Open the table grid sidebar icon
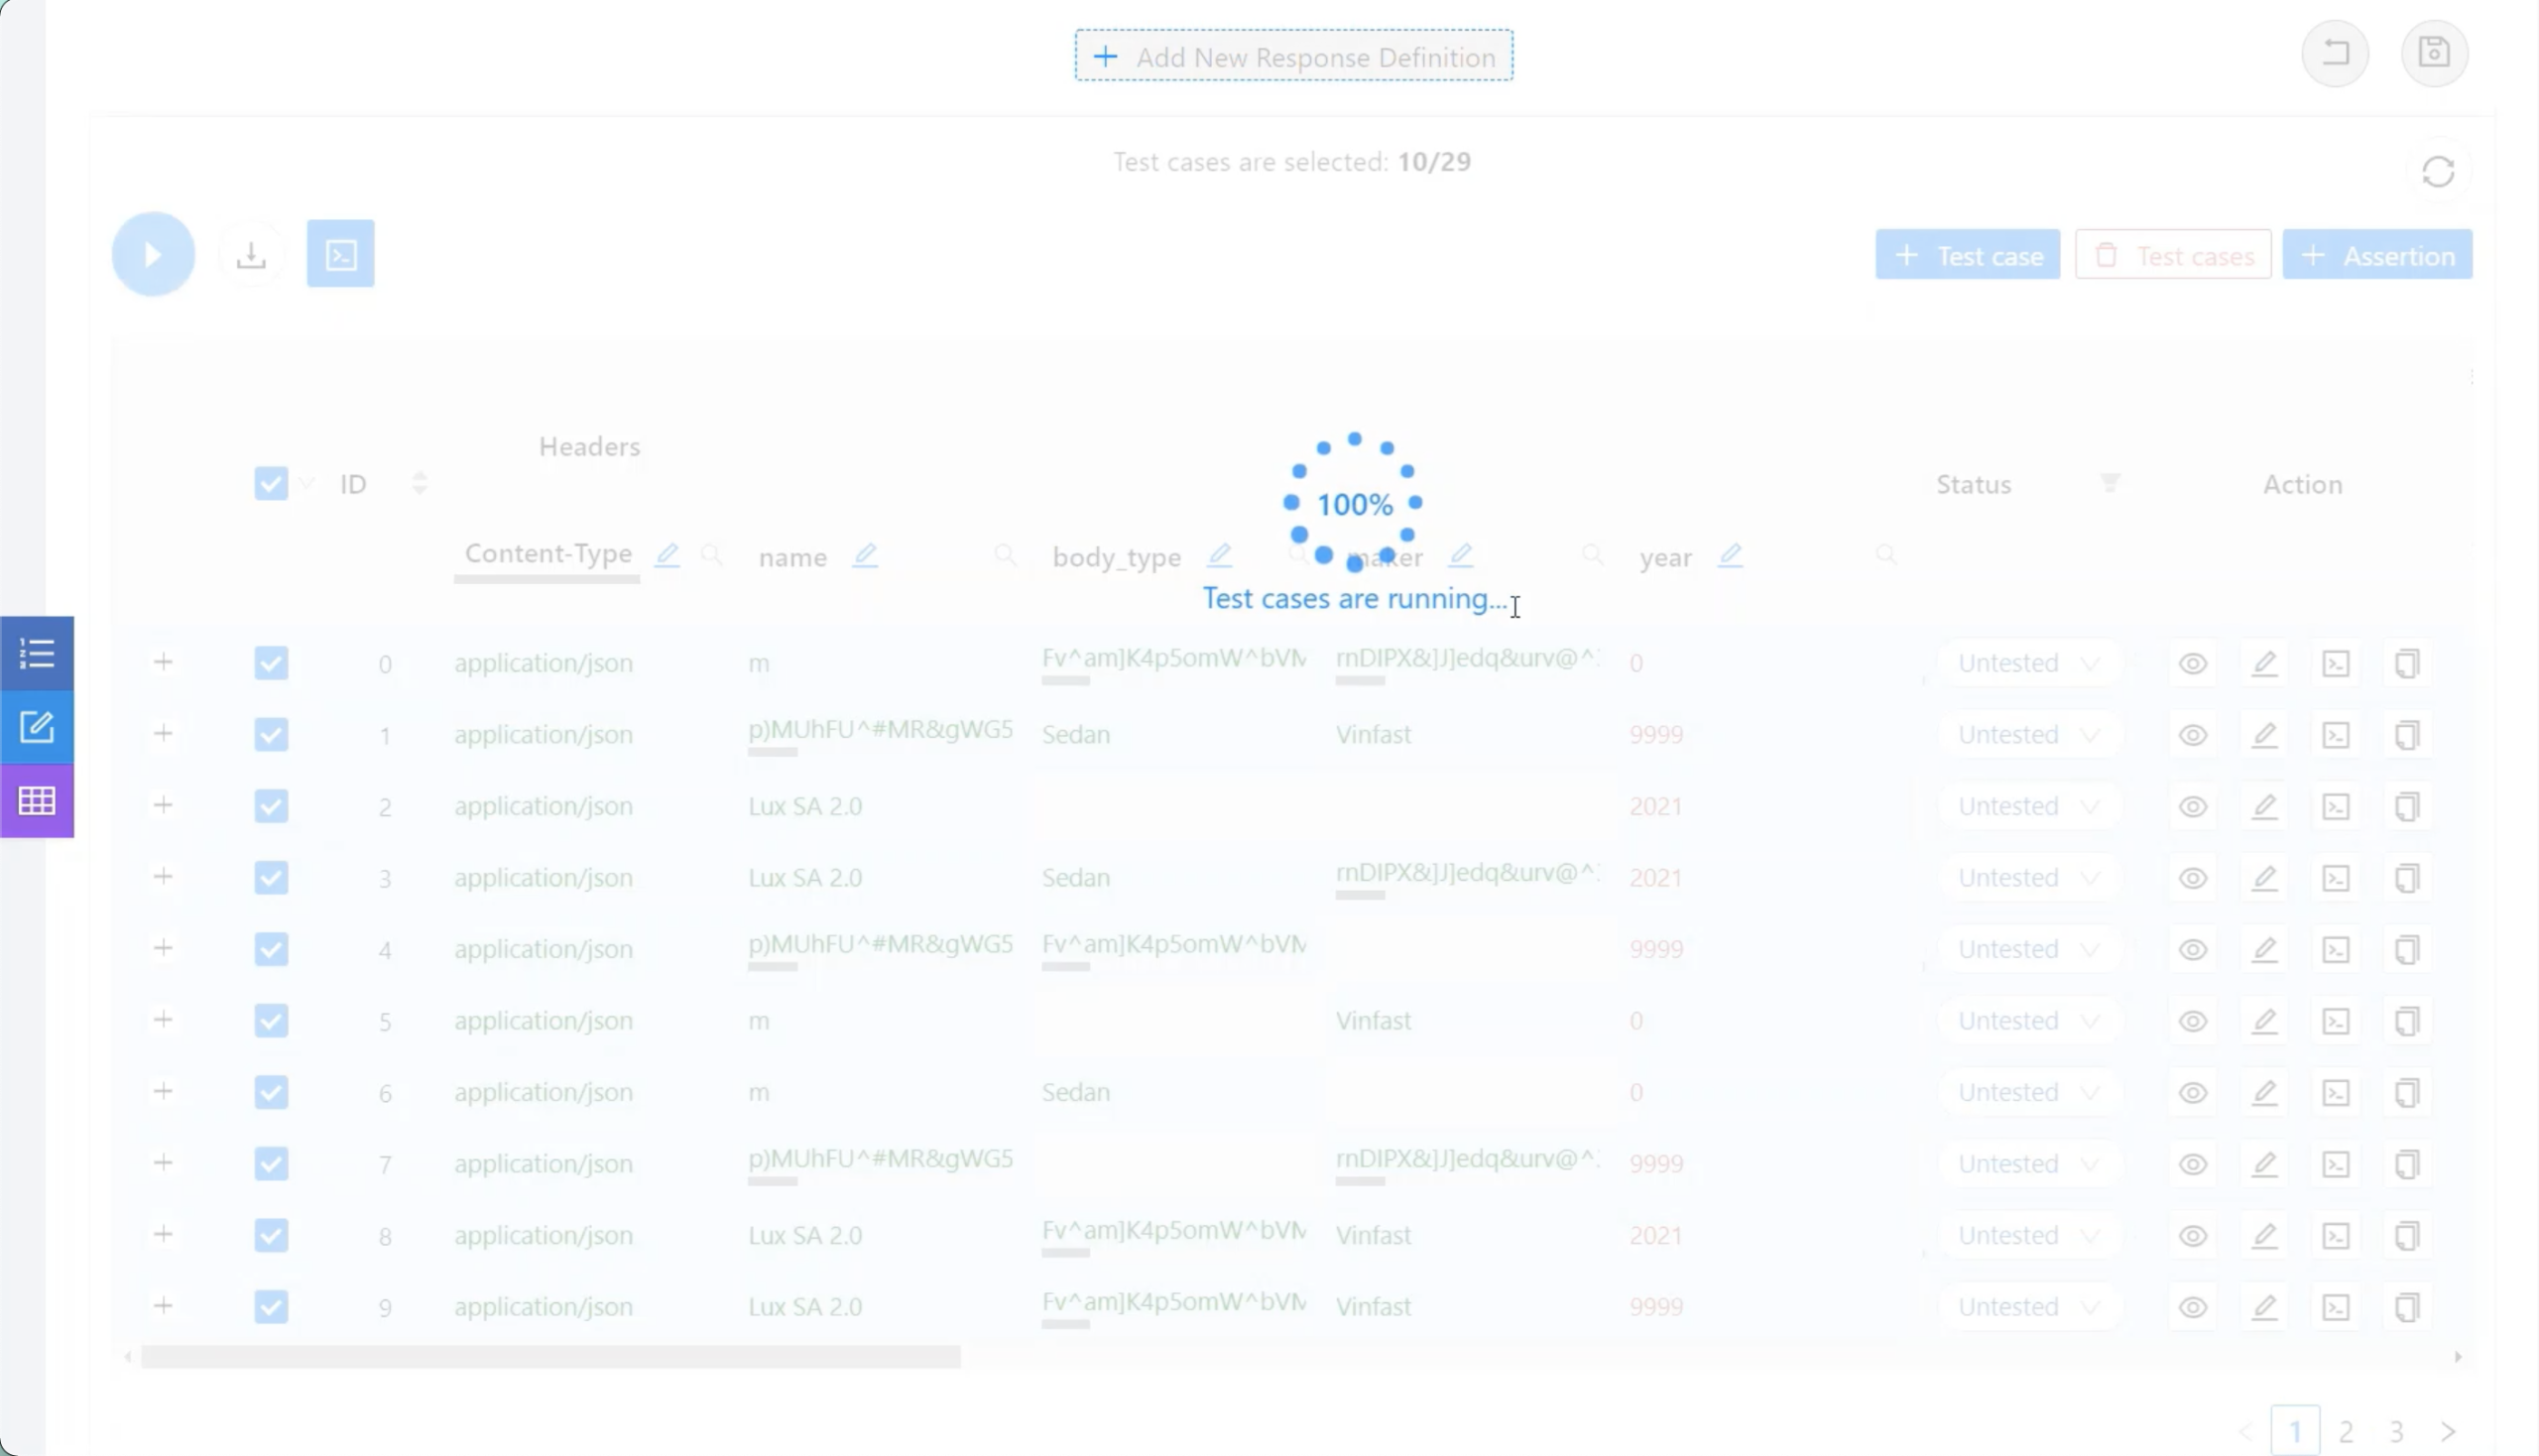The image size is (2539, 1456). (37, 801)
